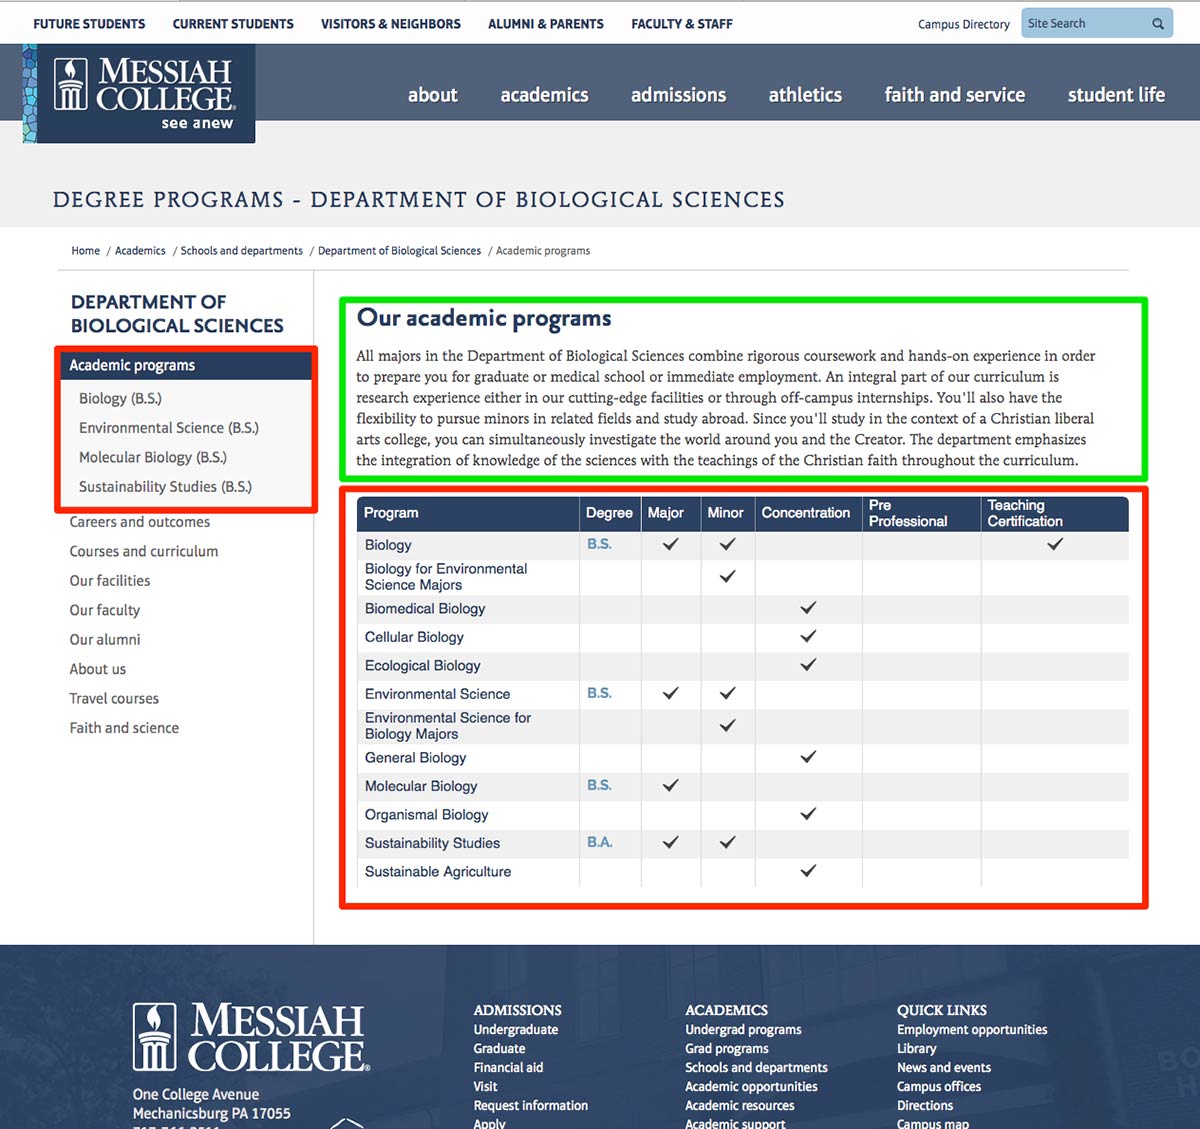
Task: Click General Biology table row name
Action: pos(416,758)
